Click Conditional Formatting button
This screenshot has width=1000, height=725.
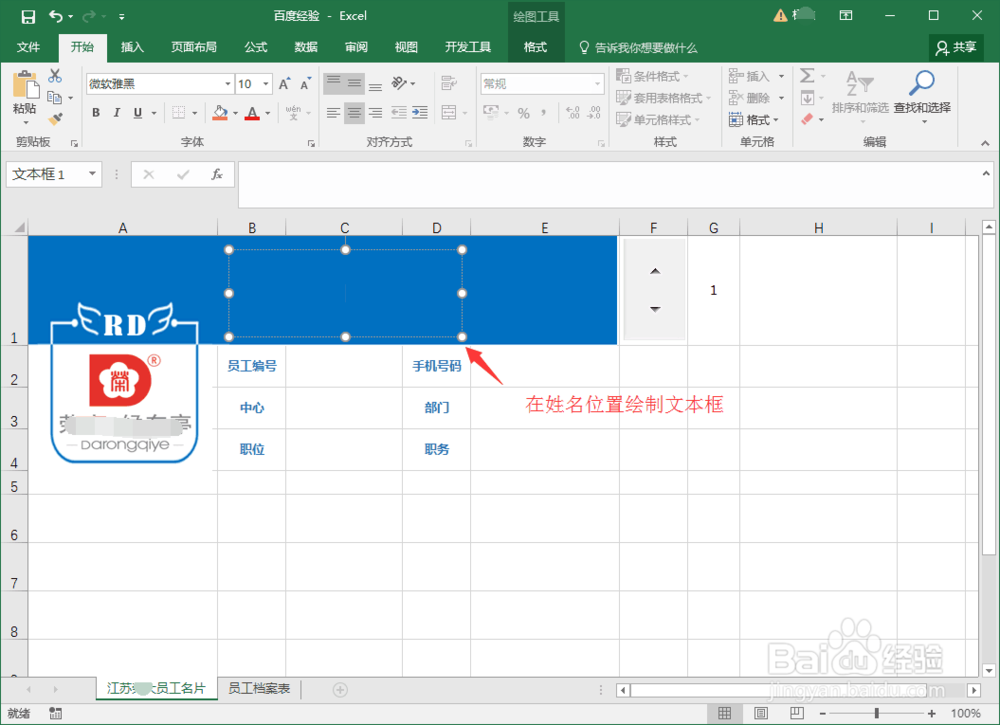pyautogui.click(x=653, y=77)
